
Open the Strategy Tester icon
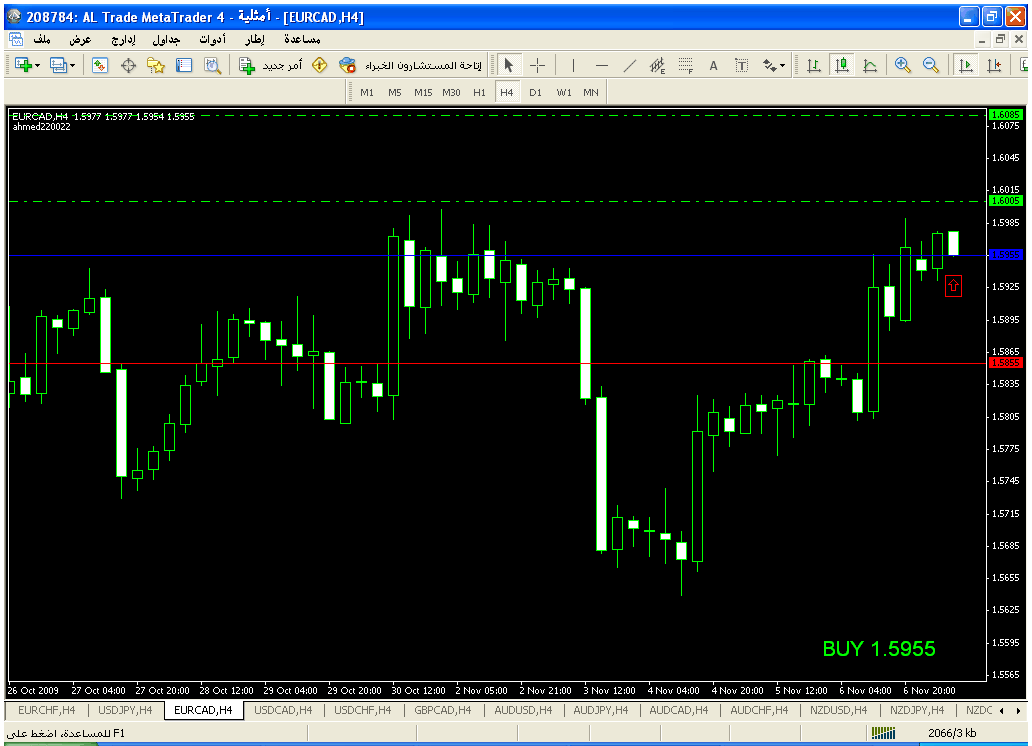point(212,65)
